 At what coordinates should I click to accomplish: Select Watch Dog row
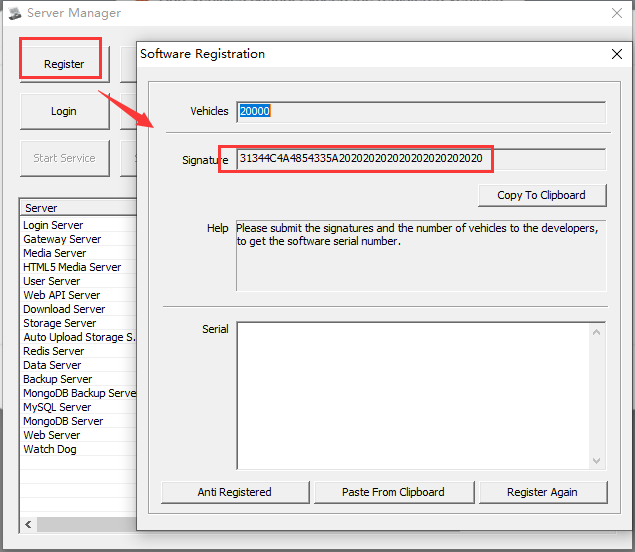[x=79, y=449]
